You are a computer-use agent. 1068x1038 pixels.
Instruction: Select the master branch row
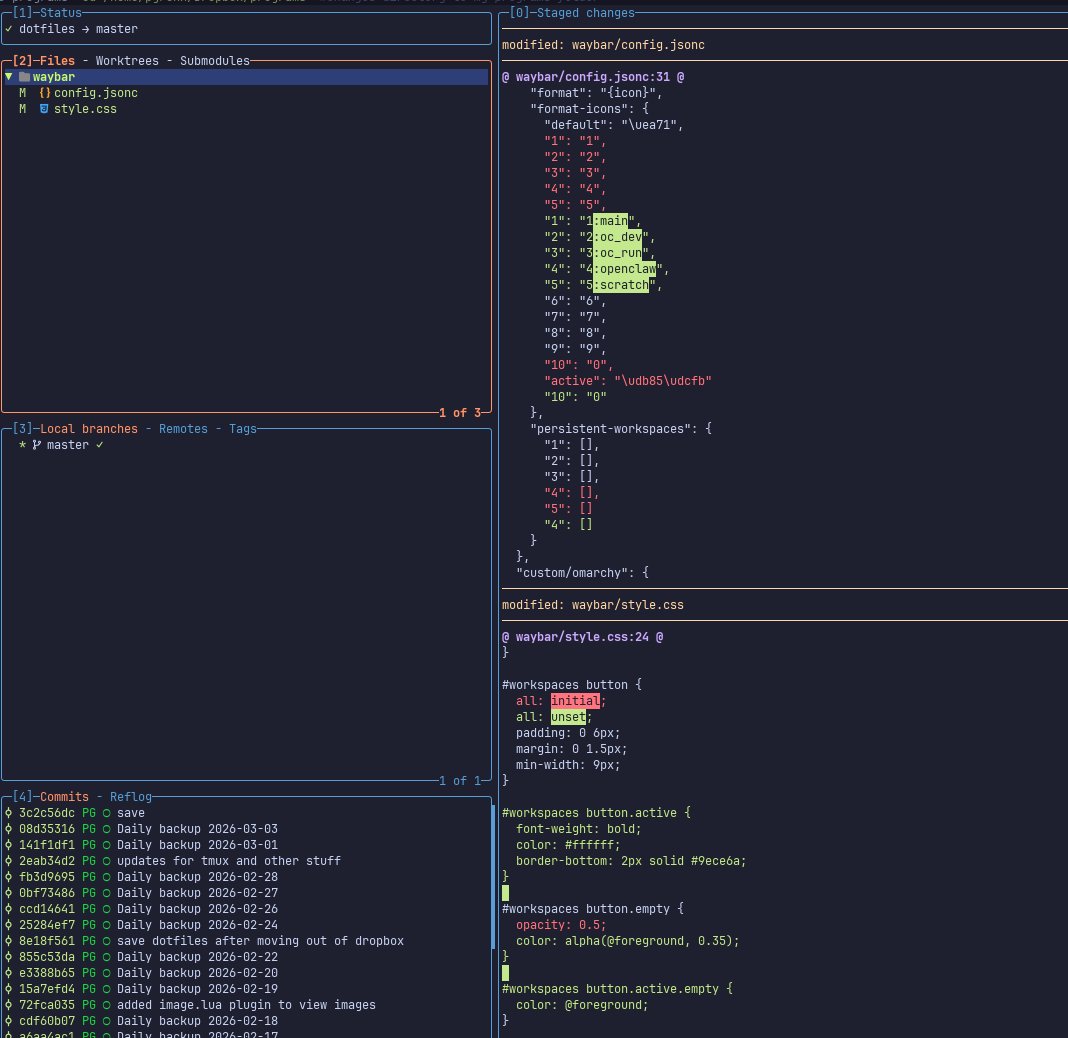tap(246, 445)
